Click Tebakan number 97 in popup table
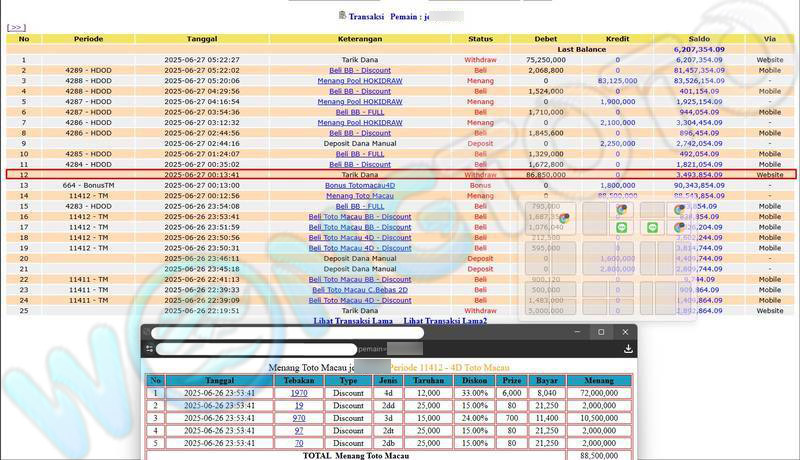 299,430
